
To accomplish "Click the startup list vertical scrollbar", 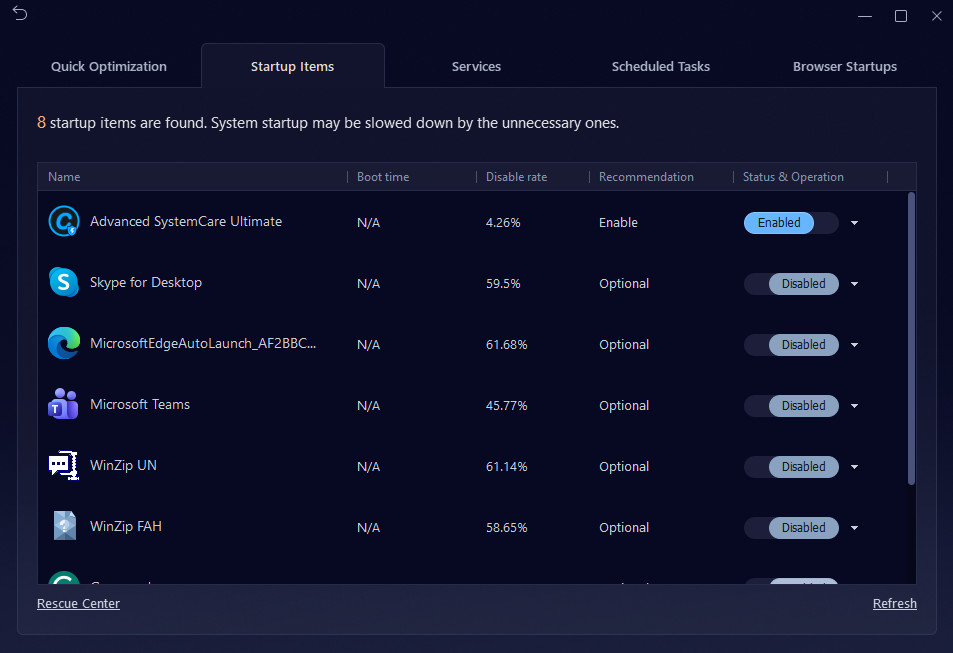I will [911, 339].
